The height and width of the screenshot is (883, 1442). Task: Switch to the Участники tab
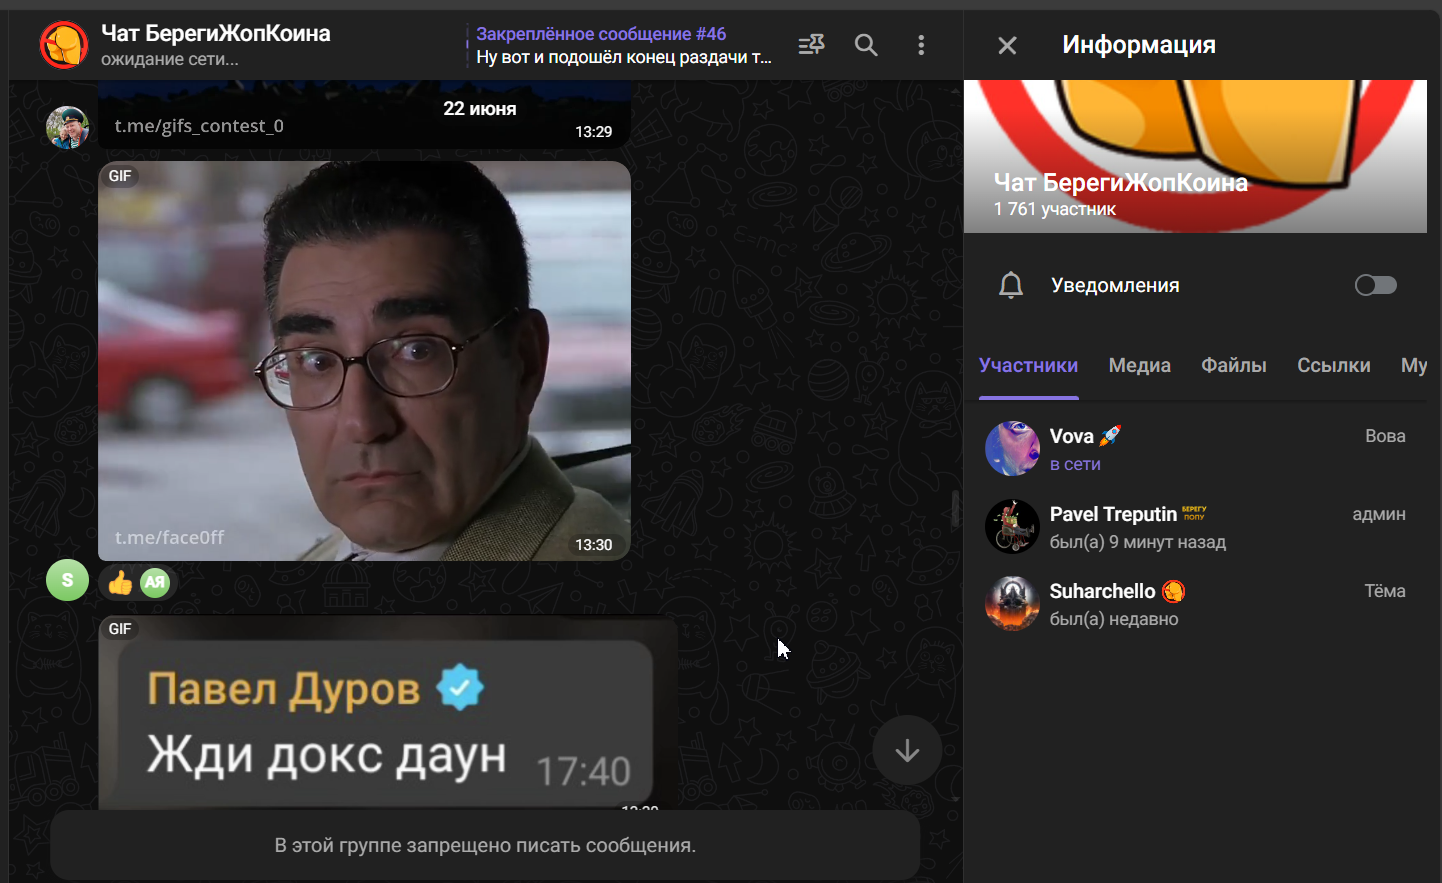click(x=1028, y=366)
